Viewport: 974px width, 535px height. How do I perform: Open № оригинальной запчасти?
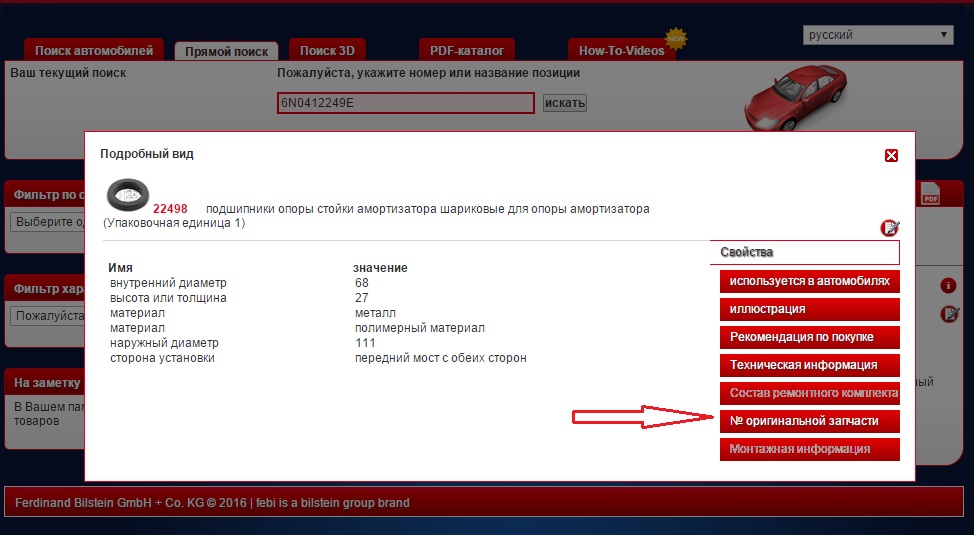click(x=809, y=421)
